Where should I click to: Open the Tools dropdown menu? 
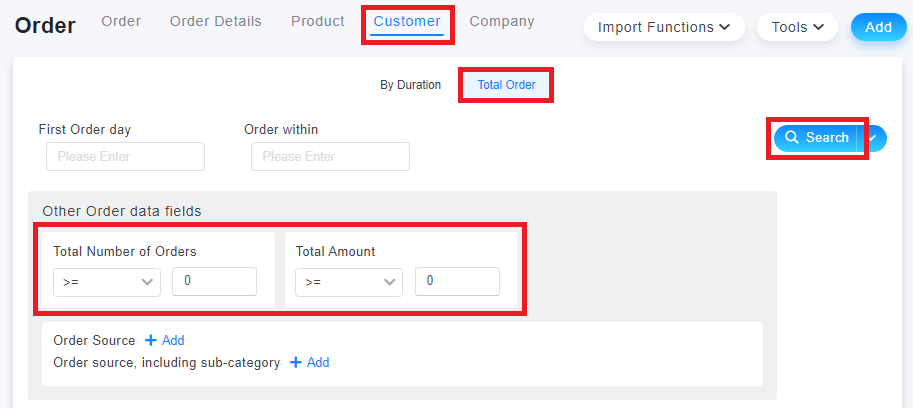tap(797, 27)
